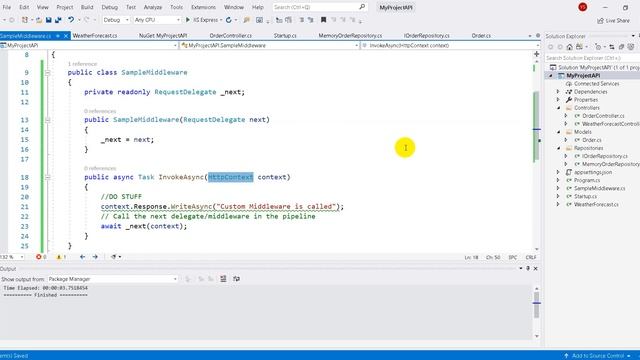Open Any CPU platform dropdown
The image size is (640, 360).
(x=157, y=20)
